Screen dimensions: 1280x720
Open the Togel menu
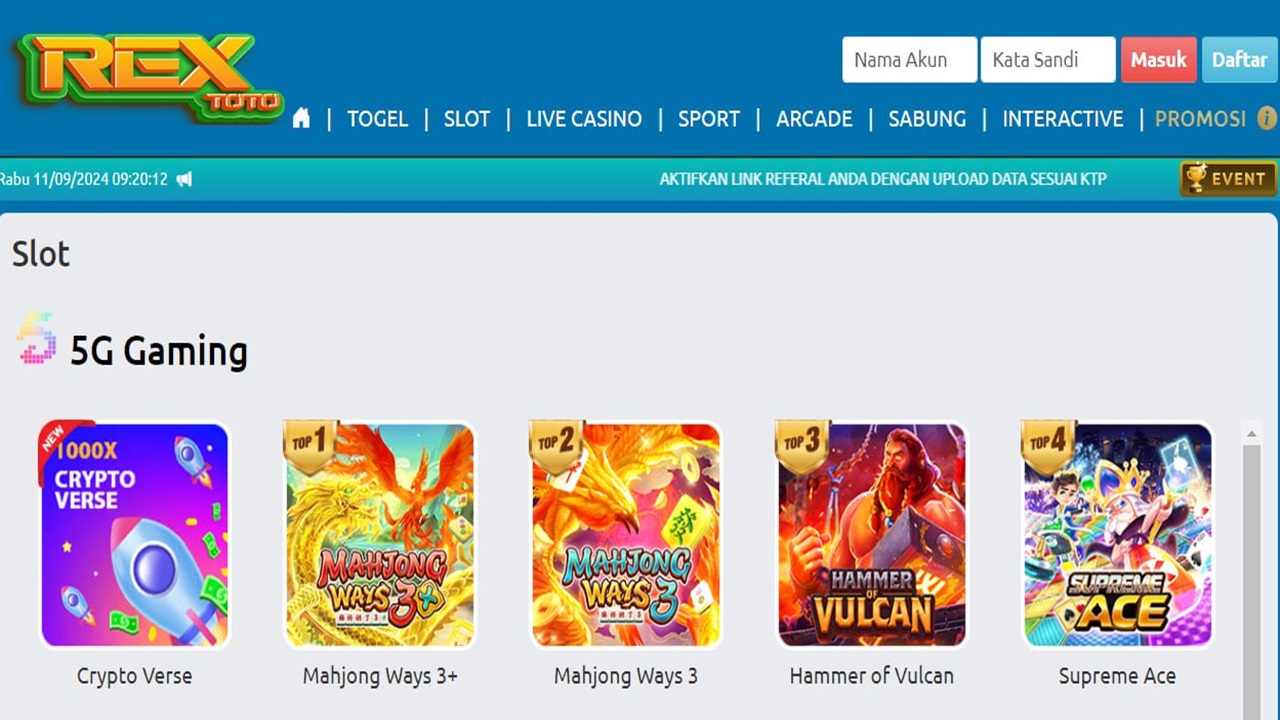(377, 119)
